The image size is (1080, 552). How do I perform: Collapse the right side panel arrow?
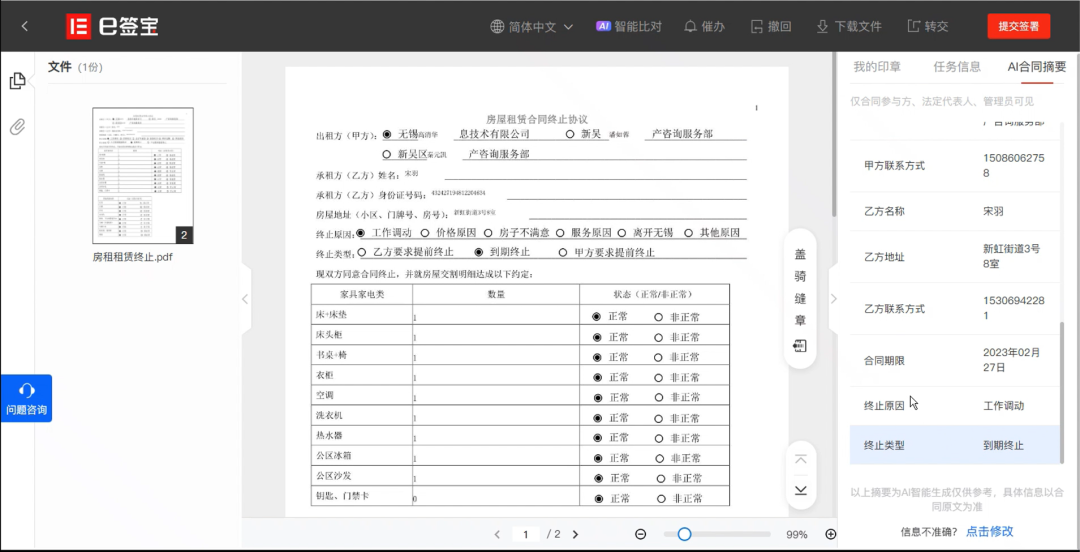[834, 299]
